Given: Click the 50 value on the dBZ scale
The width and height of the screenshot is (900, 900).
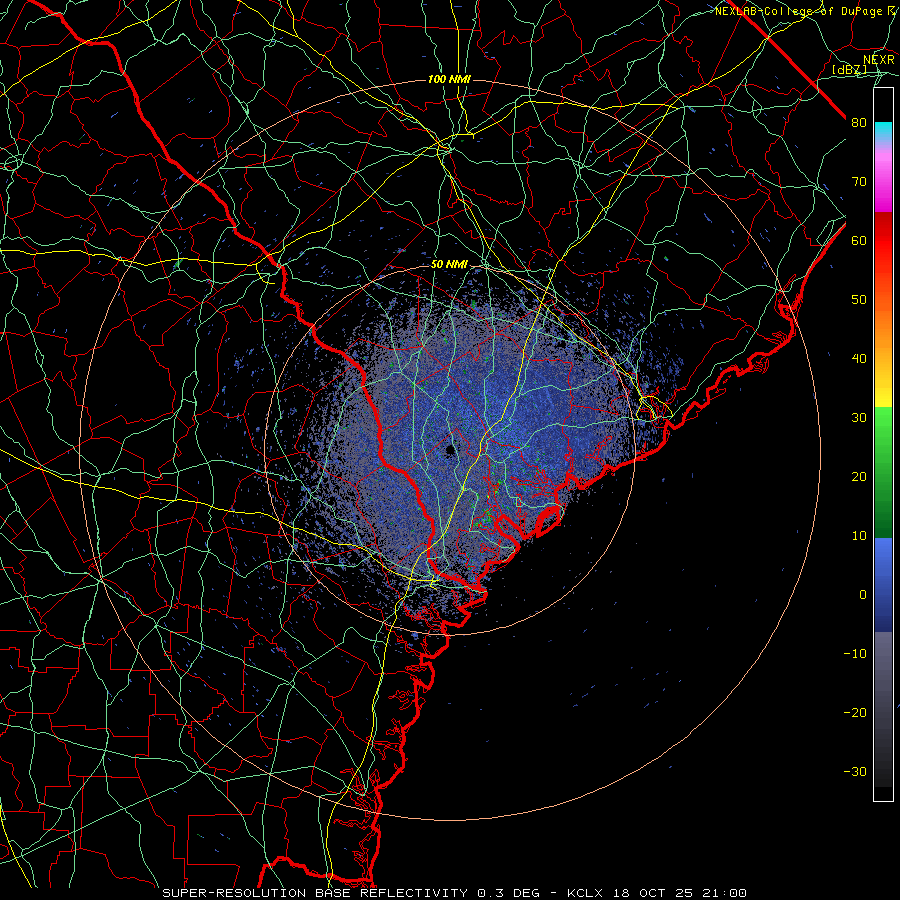Looking at the screenshot, I should (859, 300).
